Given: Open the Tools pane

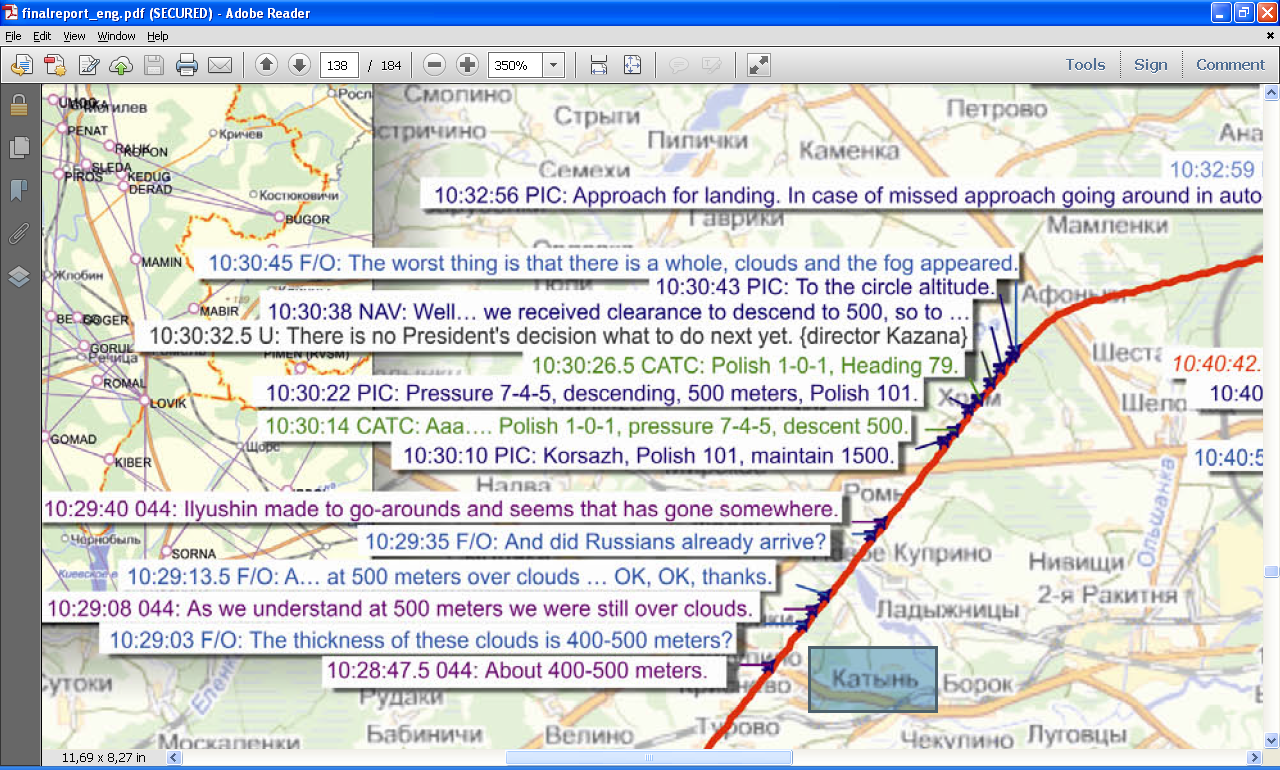Looking at the screenshot, I should pyautogui.click(x=1085, y=64).
